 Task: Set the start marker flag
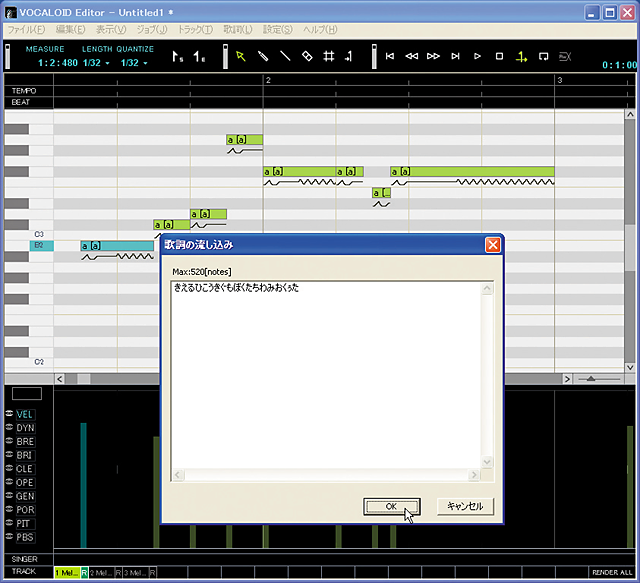tap(177, 56)
